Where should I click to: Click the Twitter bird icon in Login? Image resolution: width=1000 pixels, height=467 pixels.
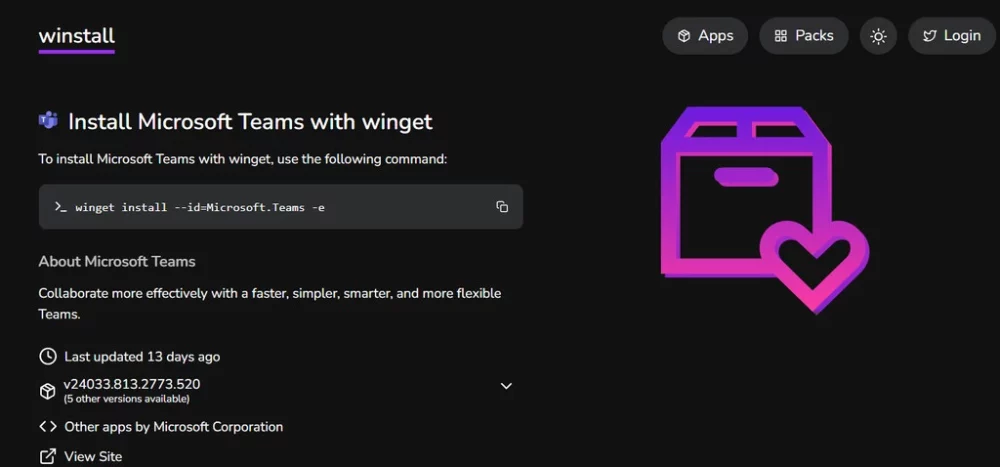930,36
